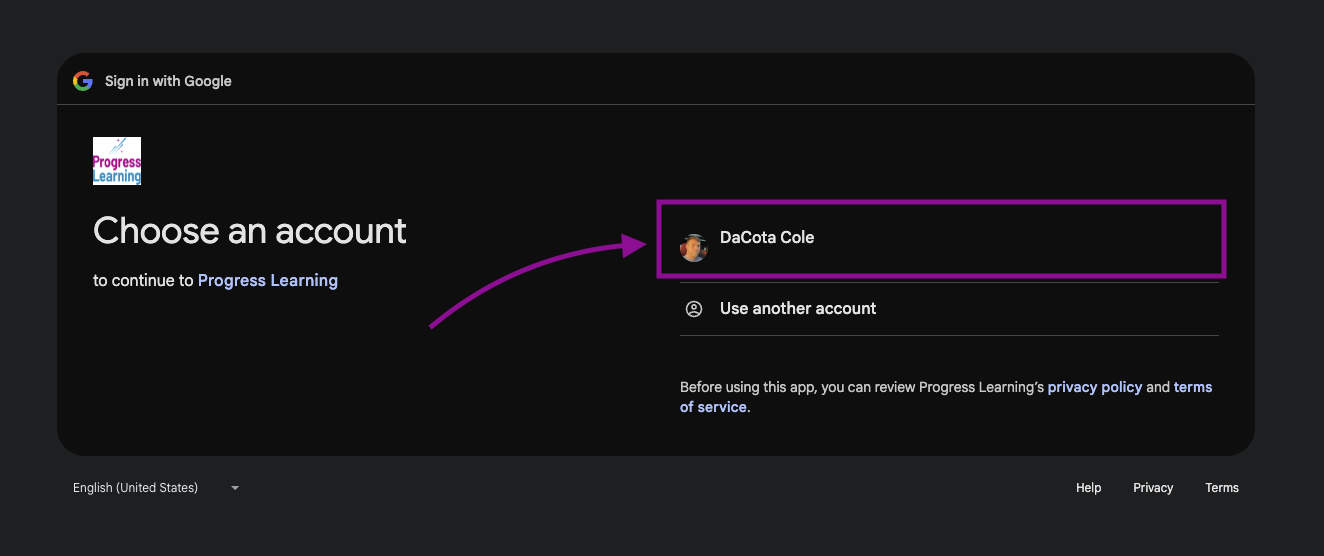Open the Help footer link

pos(1088,488)
